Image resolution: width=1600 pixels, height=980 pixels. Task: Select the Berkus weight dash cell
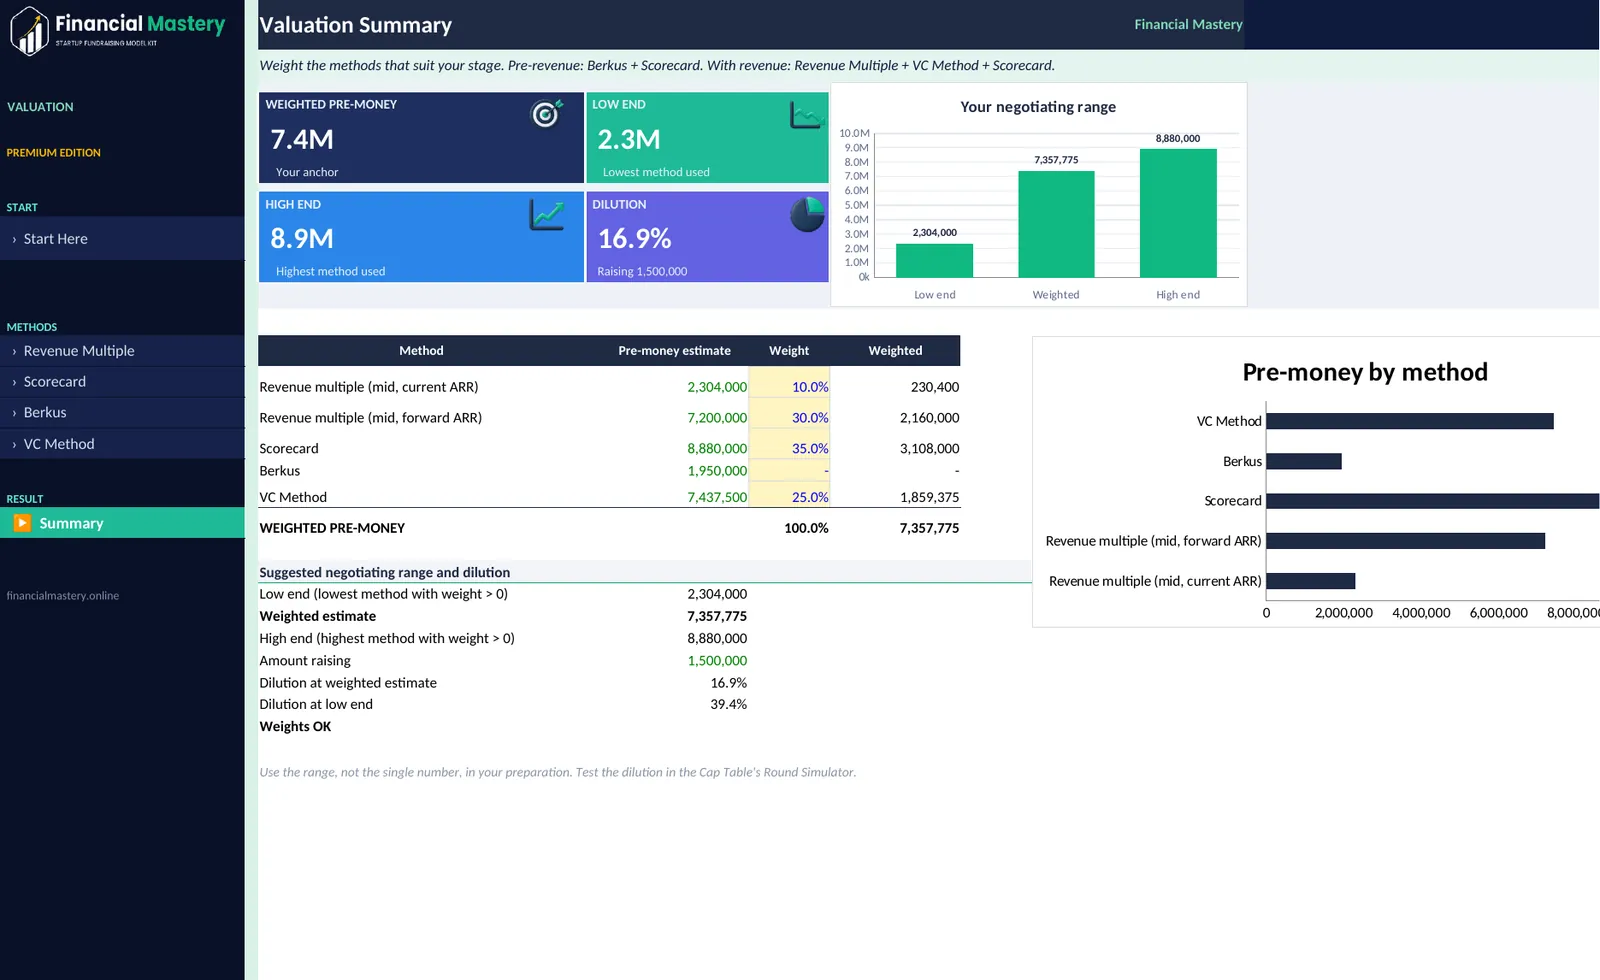pos(789,471)
